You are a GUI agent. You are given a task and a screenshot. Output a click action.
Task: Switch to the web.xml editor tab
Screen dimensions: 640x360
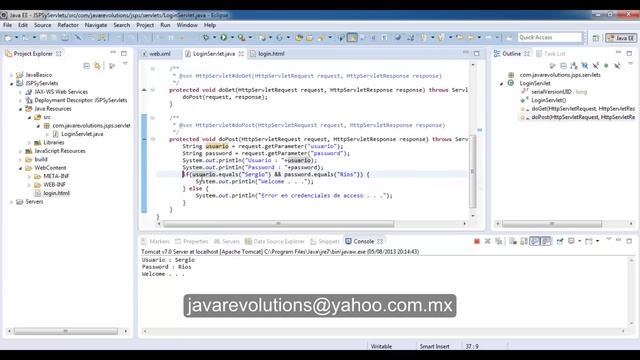(x=160, y=53)
